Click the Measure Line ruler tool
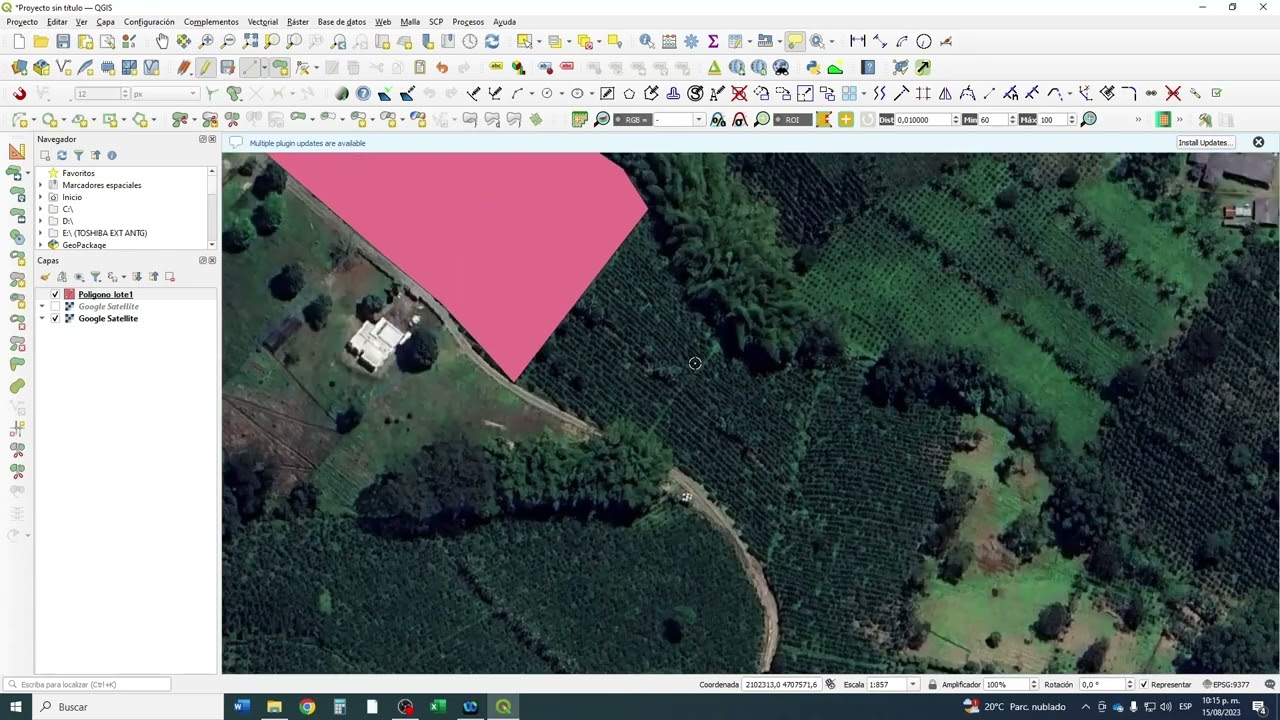 pos(858,41)
